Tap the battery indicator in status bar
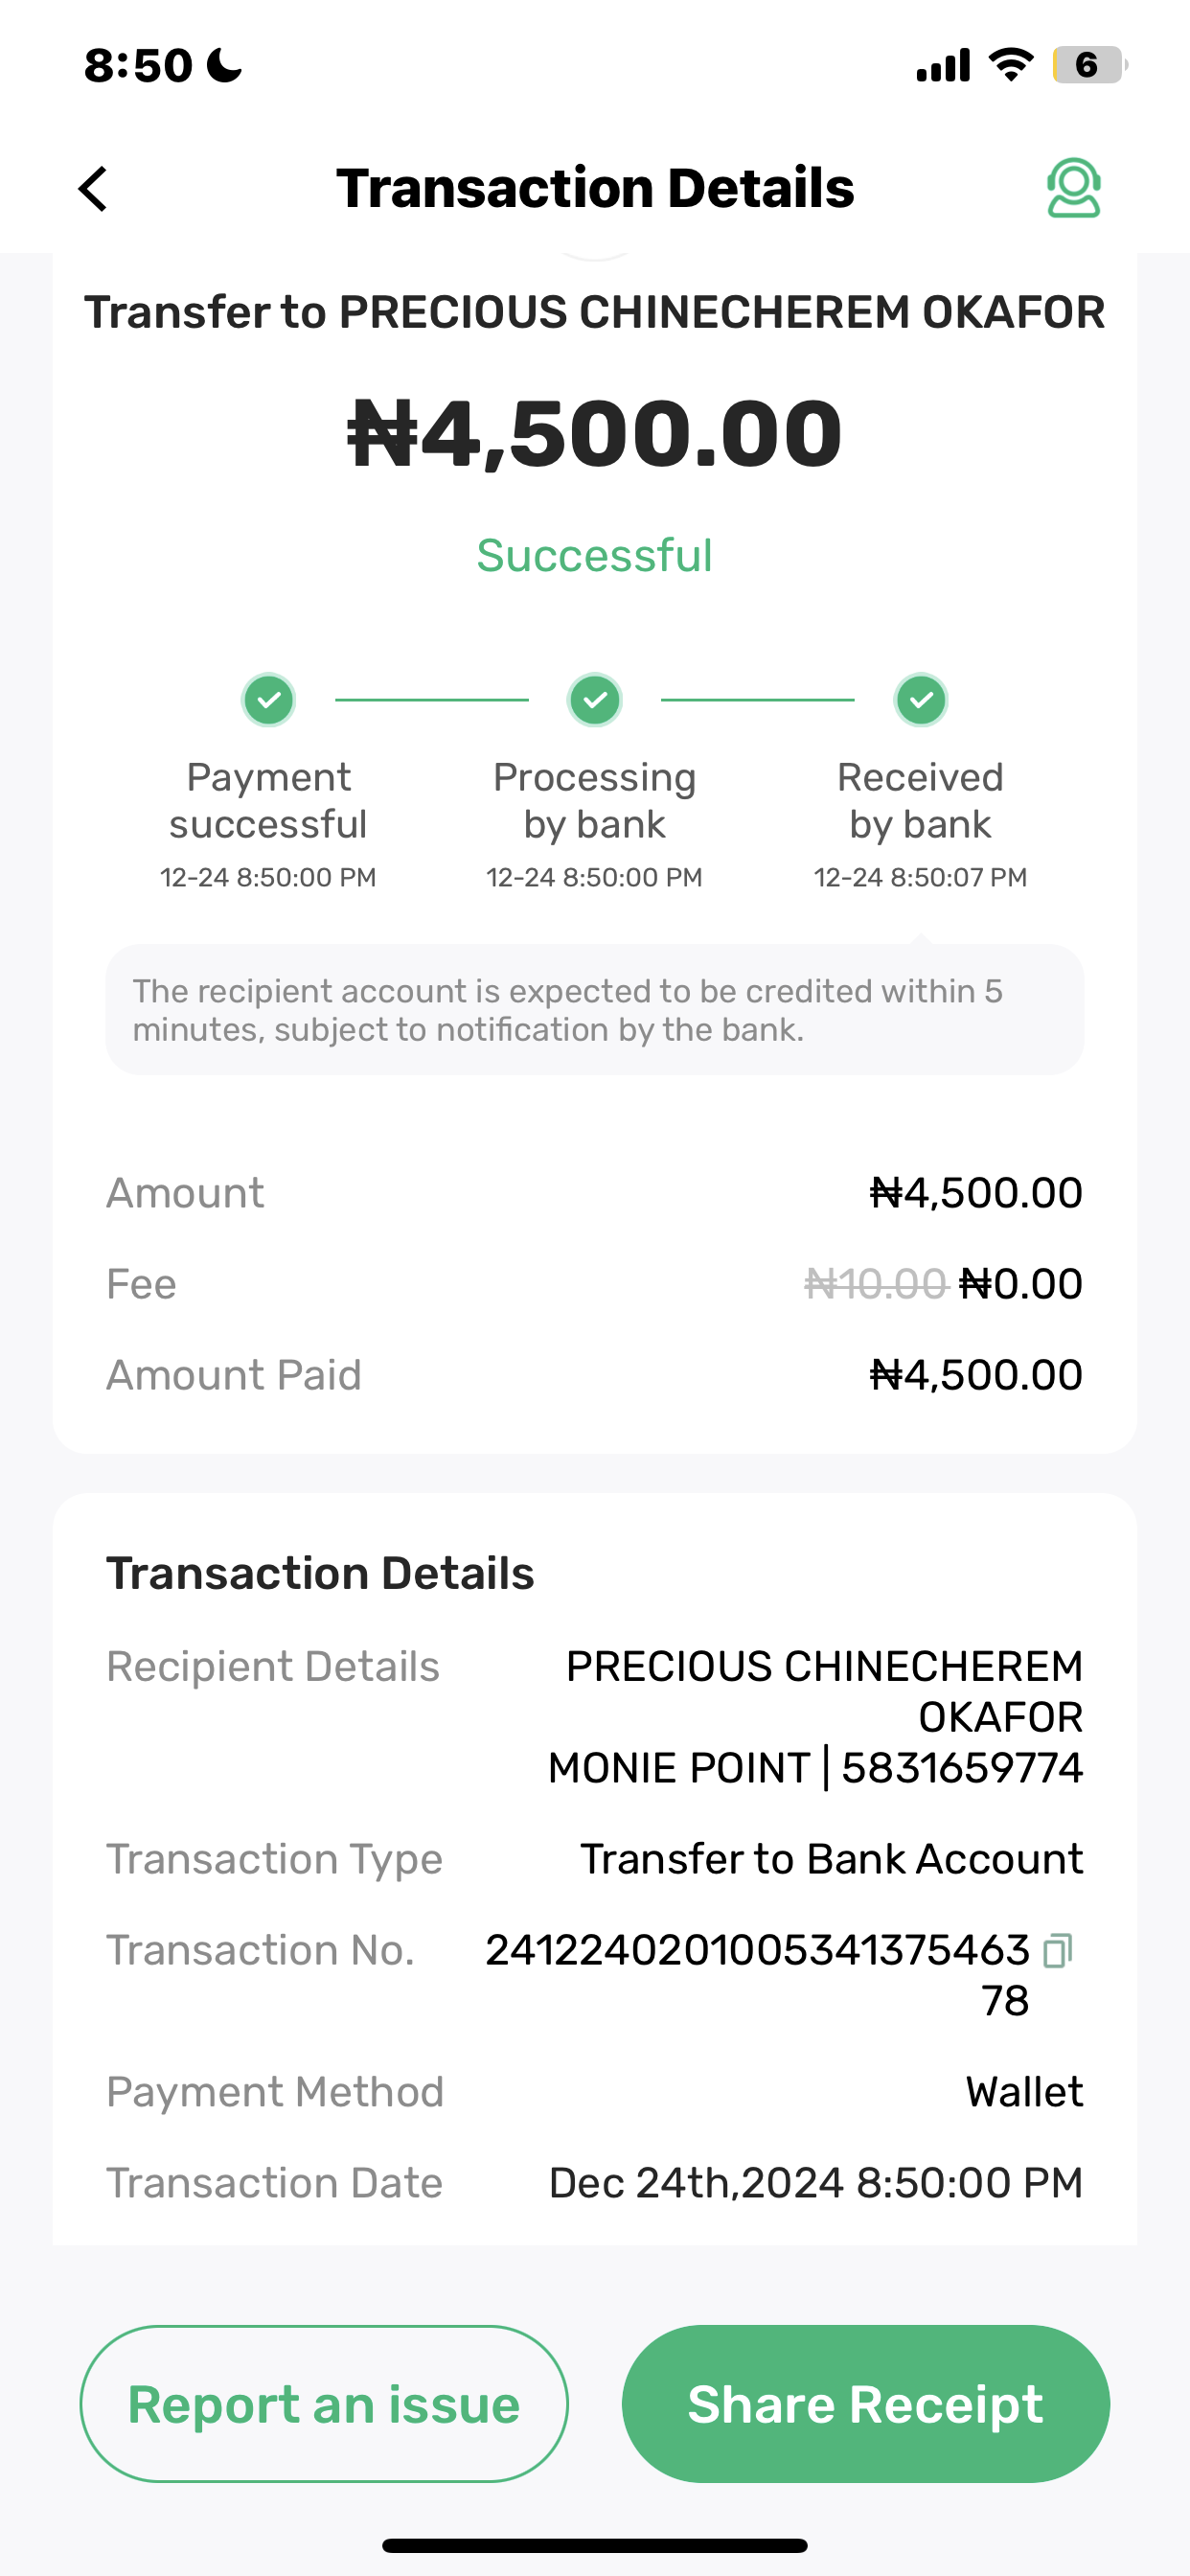This screenshot has height=2576, width=1190. (x=1088, y=66)
